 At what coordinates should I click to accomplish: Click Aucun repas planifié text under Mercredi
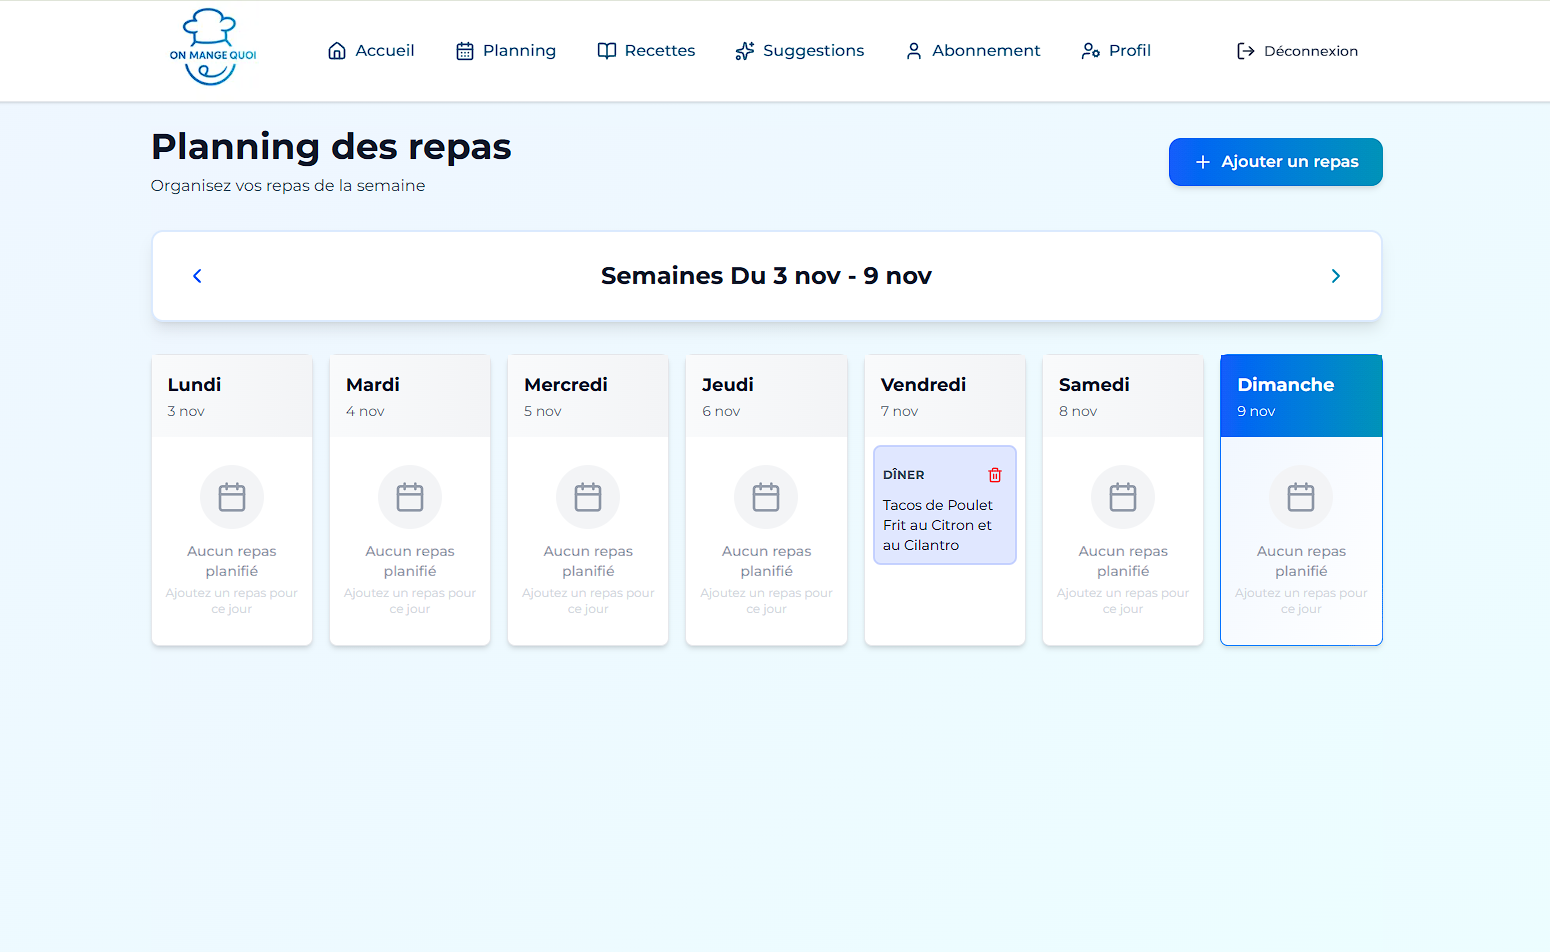point(588,561)
